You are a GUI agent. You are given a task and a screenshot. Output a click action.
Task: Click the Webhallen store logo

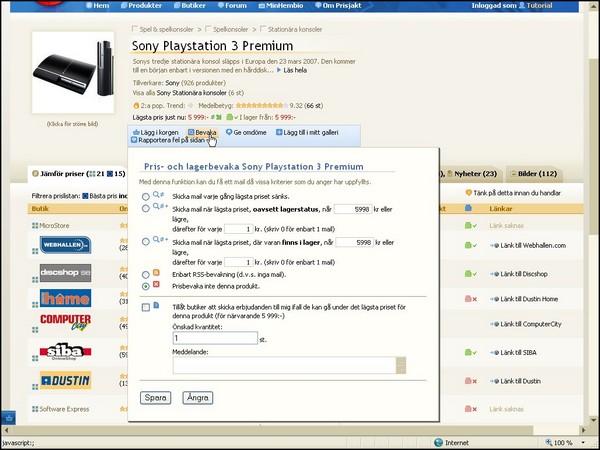tap(65, 245)
